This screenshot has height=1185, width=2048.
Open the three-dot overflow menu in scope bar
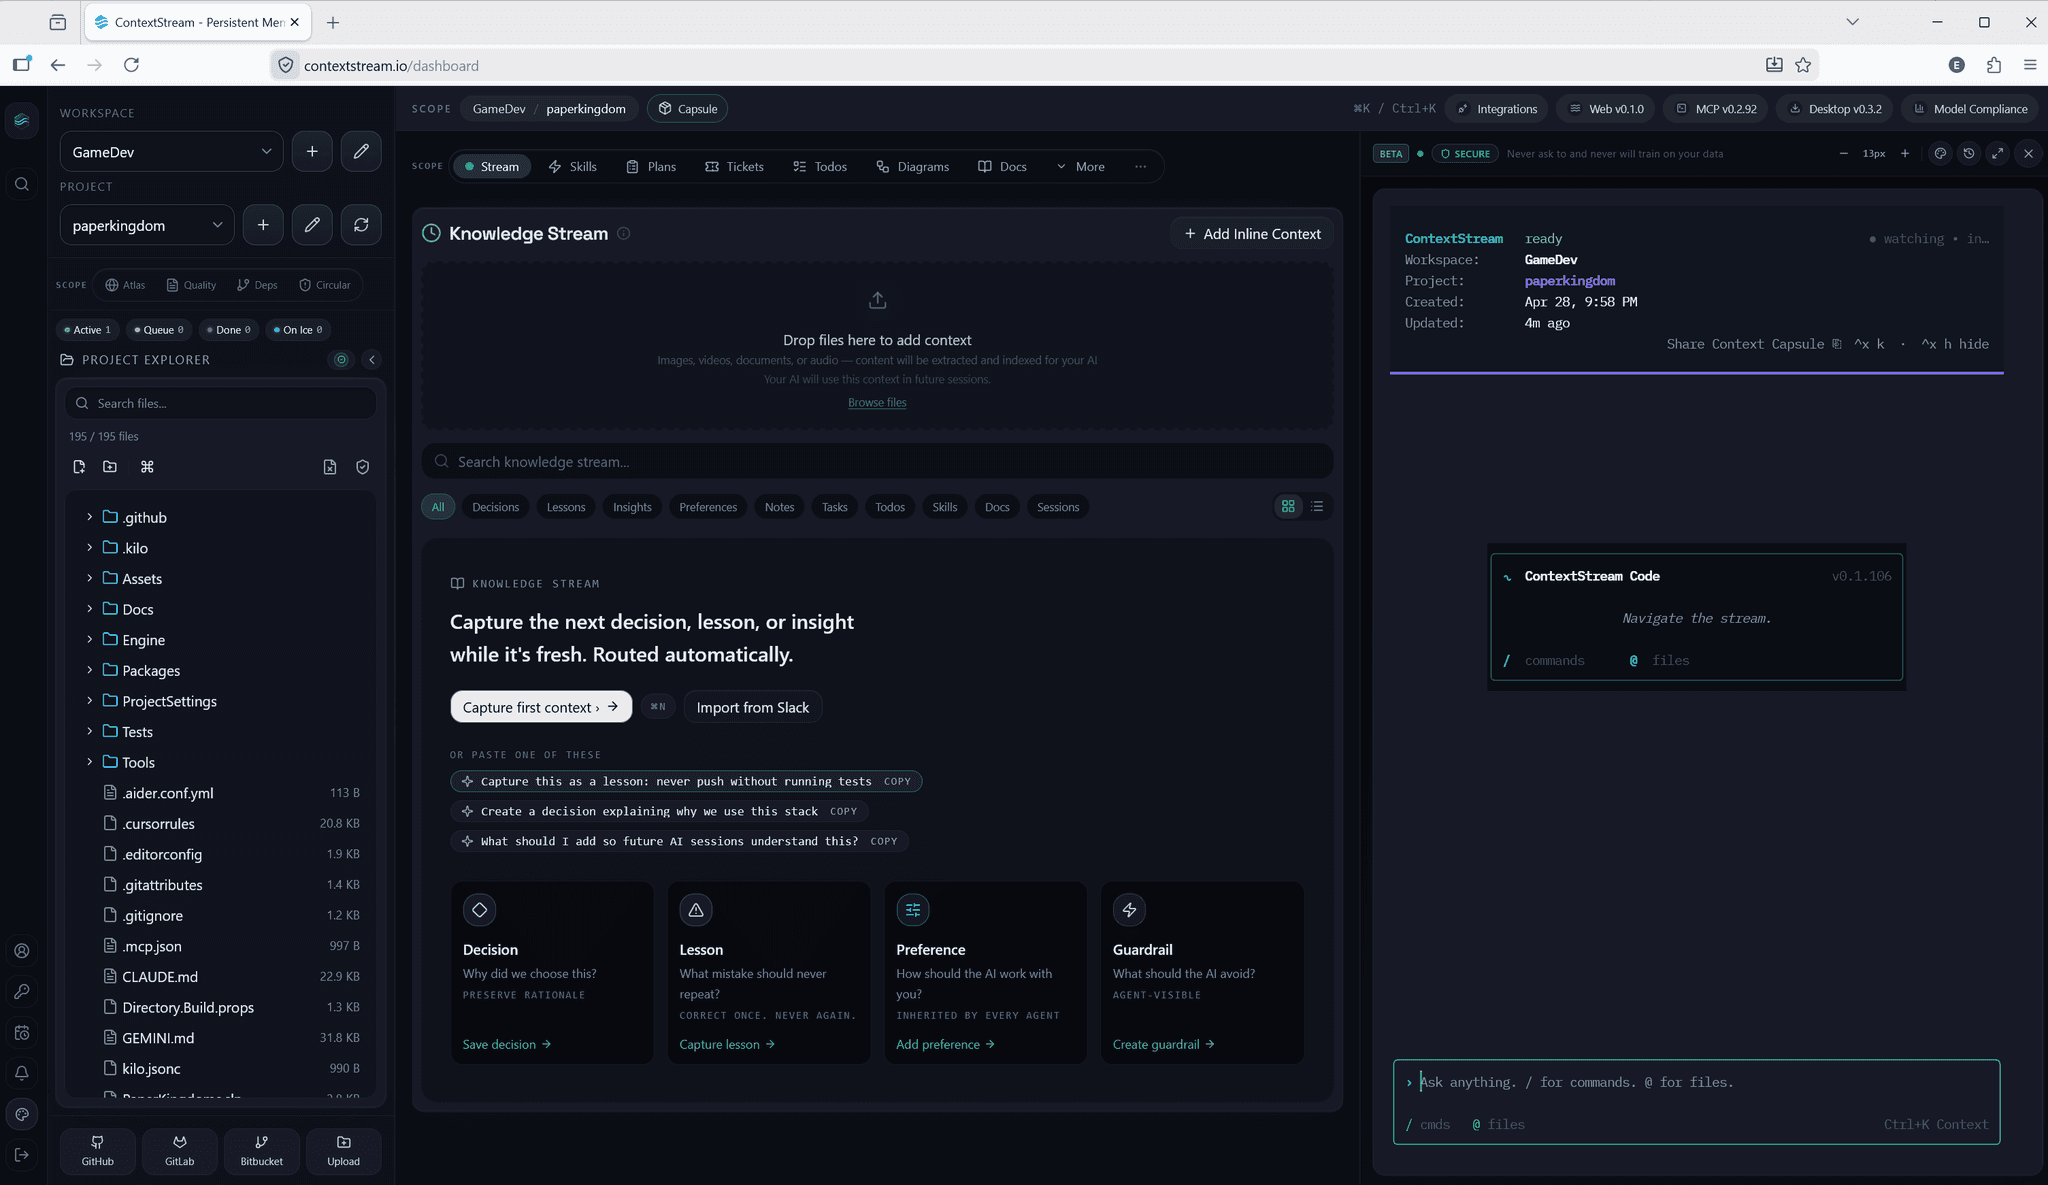tap(1140, 166)
